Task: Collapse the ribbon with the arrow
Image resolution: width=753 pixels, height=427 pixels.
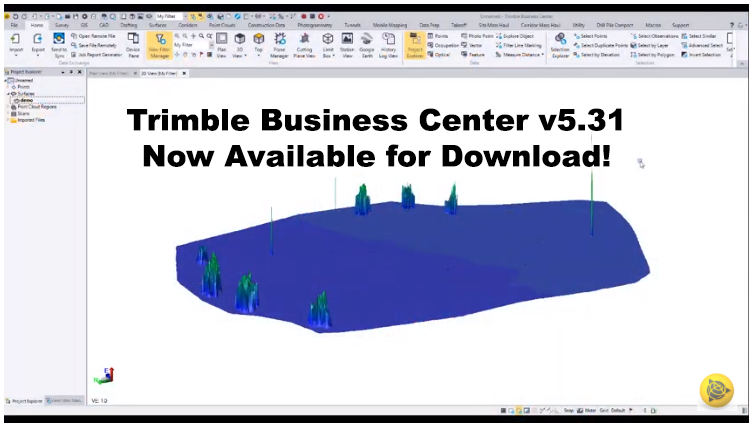Action: [x=742, y=63]
